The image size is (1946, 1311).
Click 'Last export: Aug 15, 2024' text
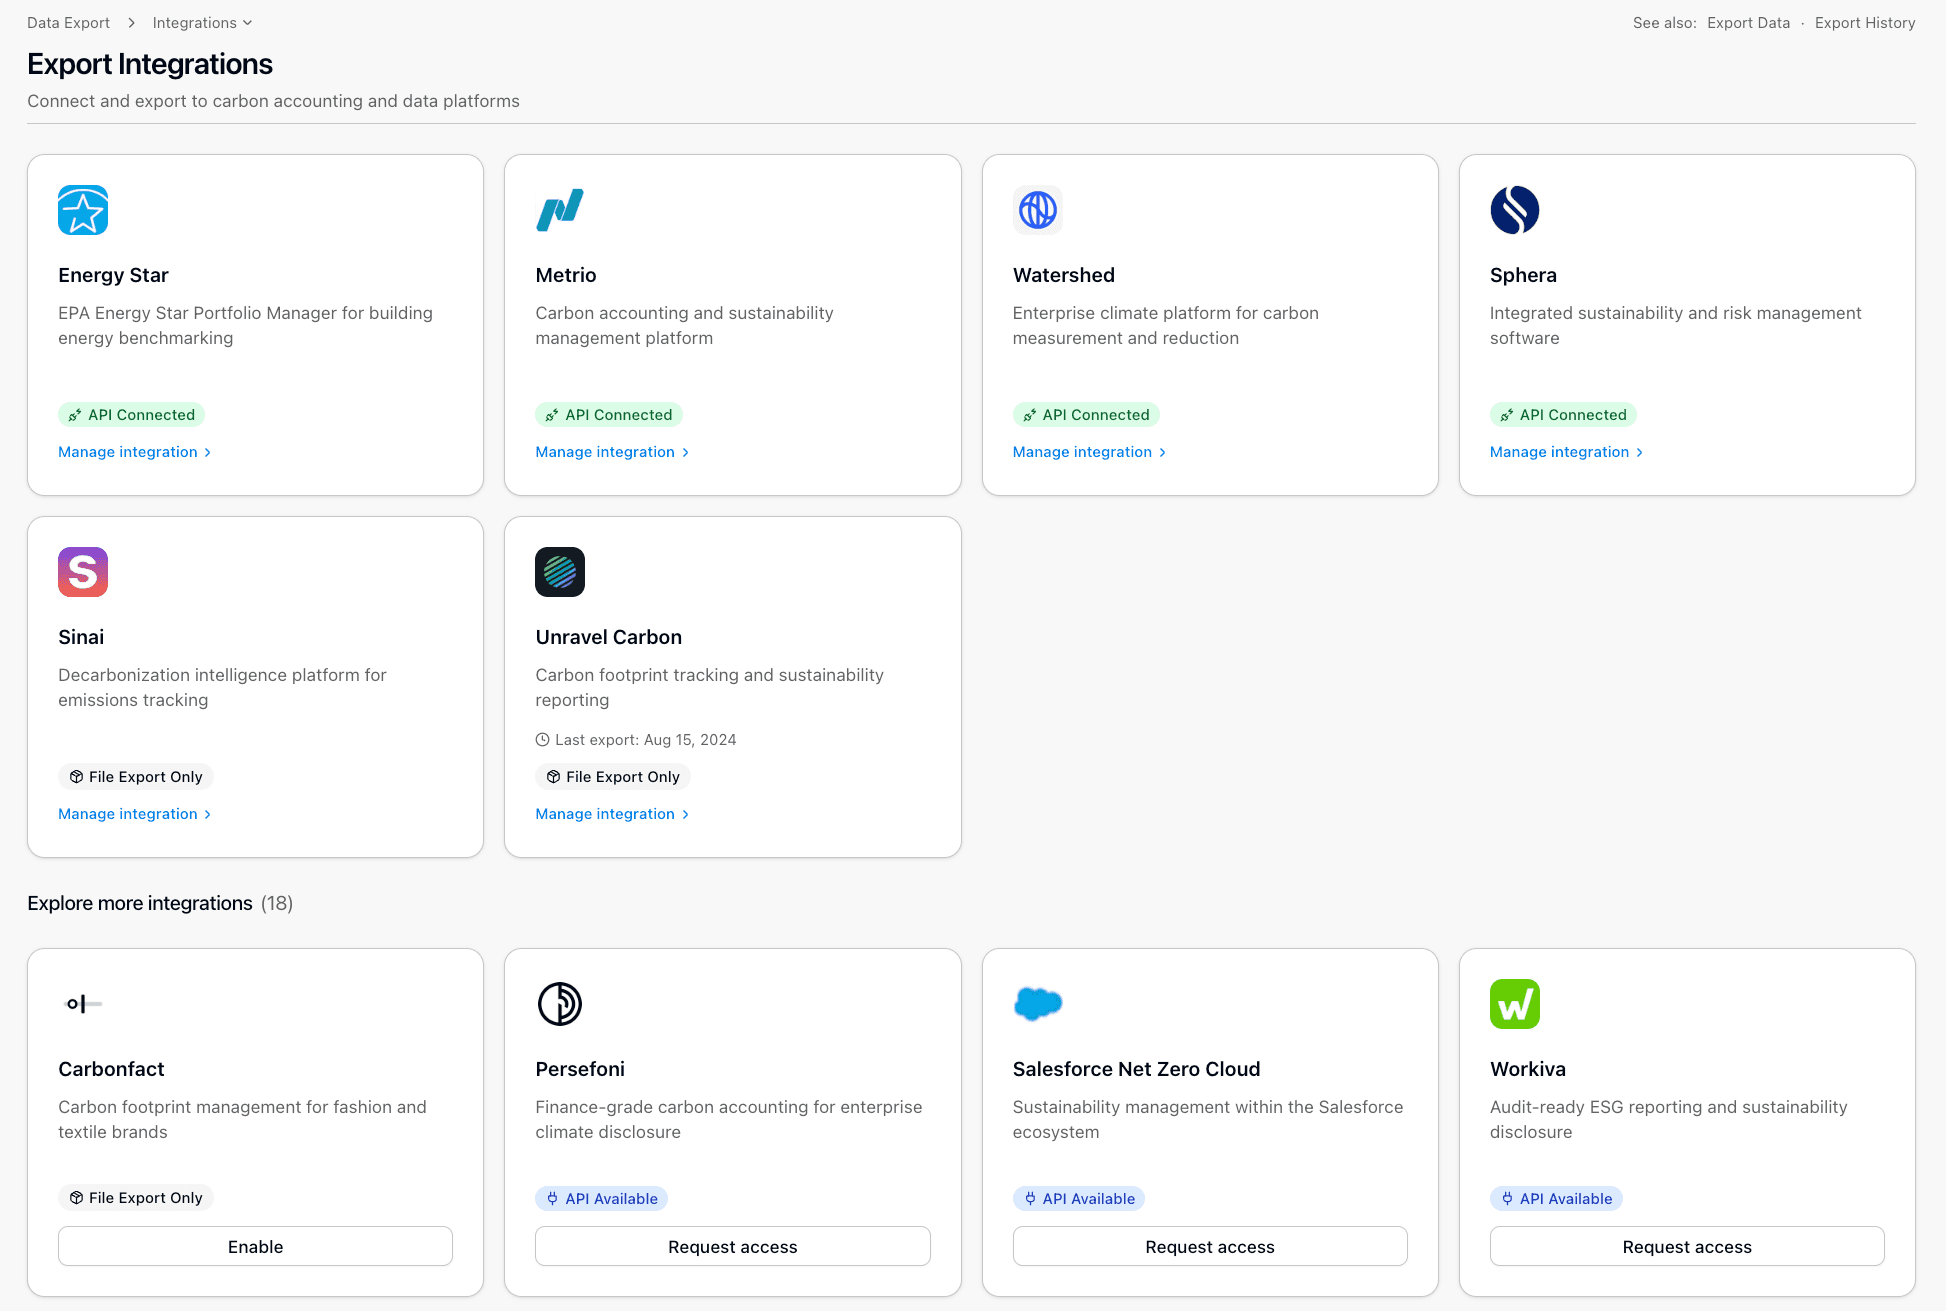point(646,740)
